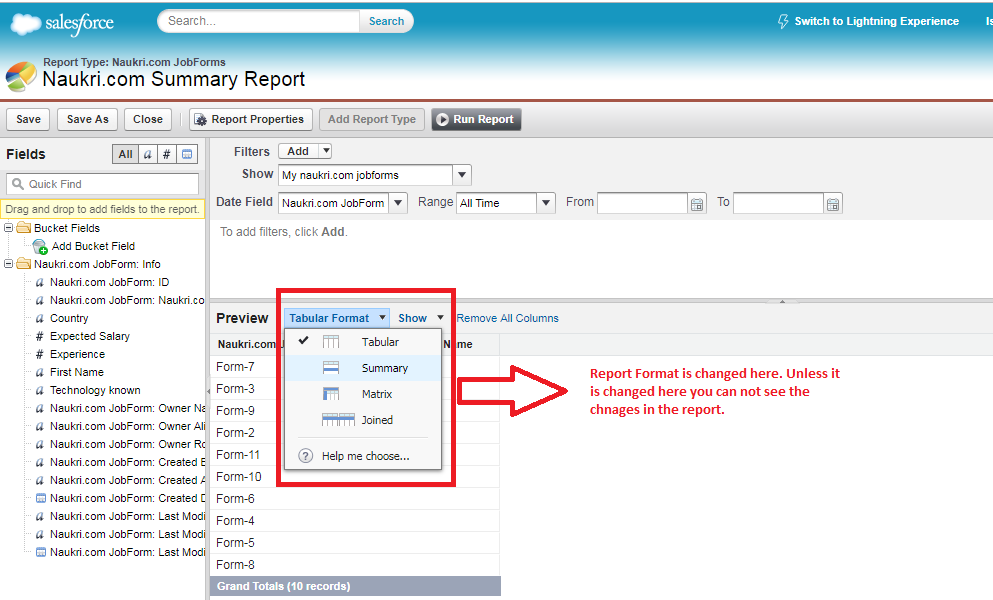The height and width of the screenshot is (600, 993).
Task: Click the Bucket Fields folder icon
Action: pyautogui.click(x=23, y=228)
